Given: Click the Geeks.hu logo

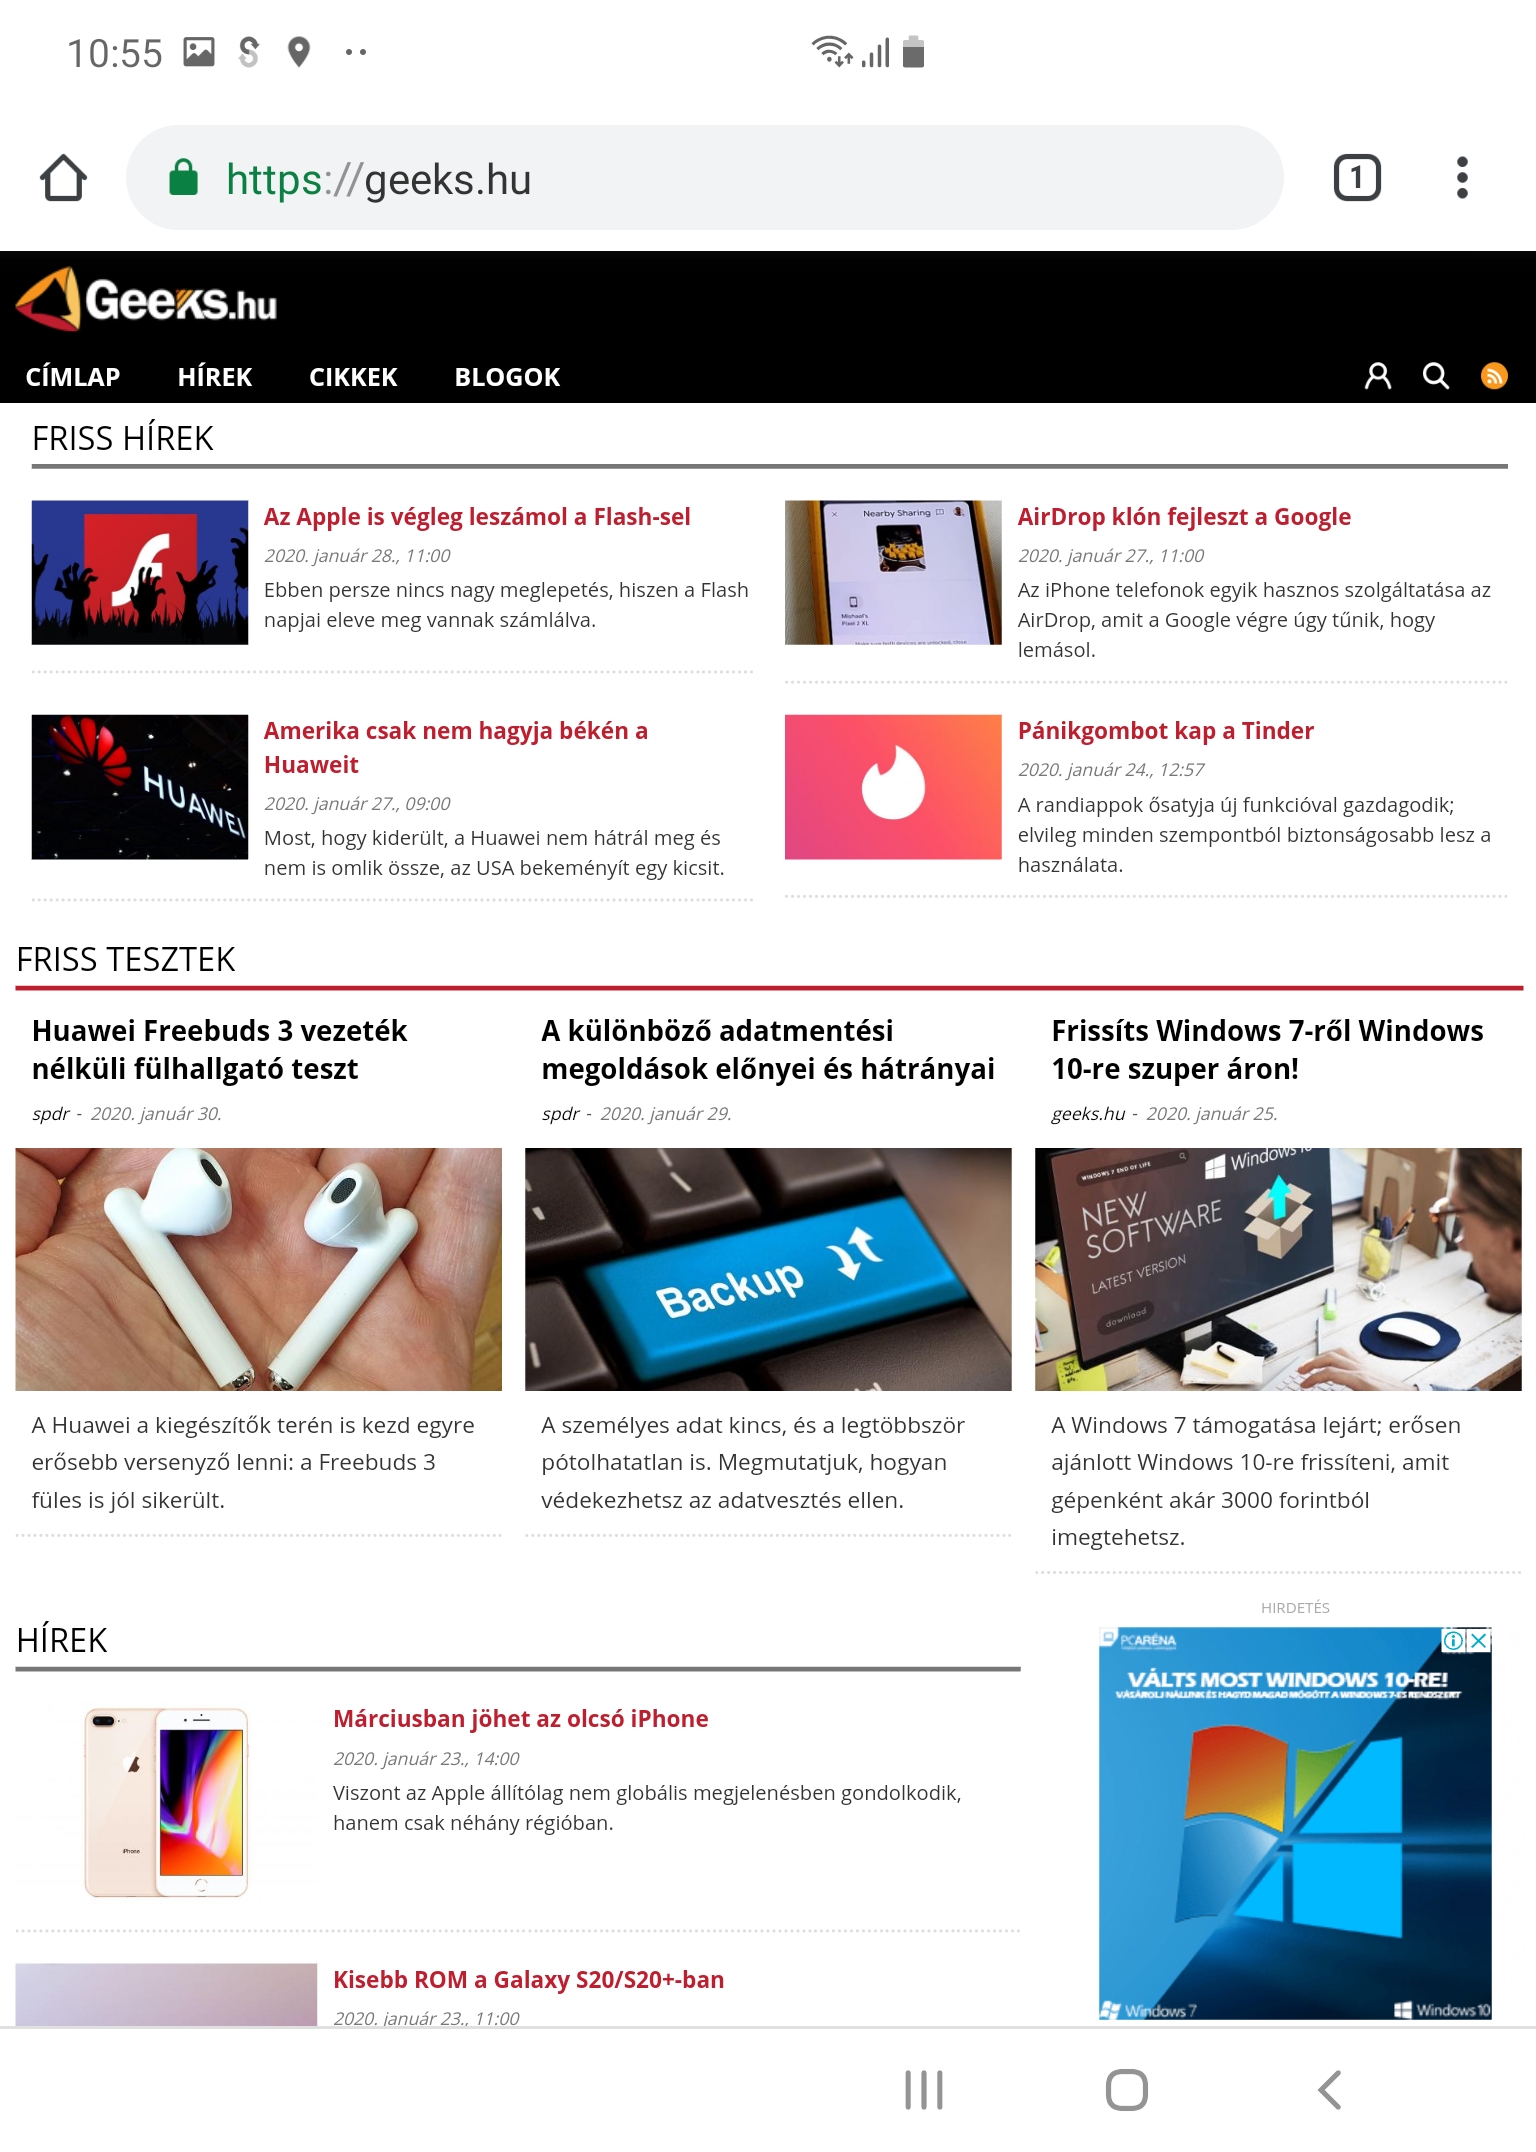Looking at the screenshot, I should tap(147, 299).
